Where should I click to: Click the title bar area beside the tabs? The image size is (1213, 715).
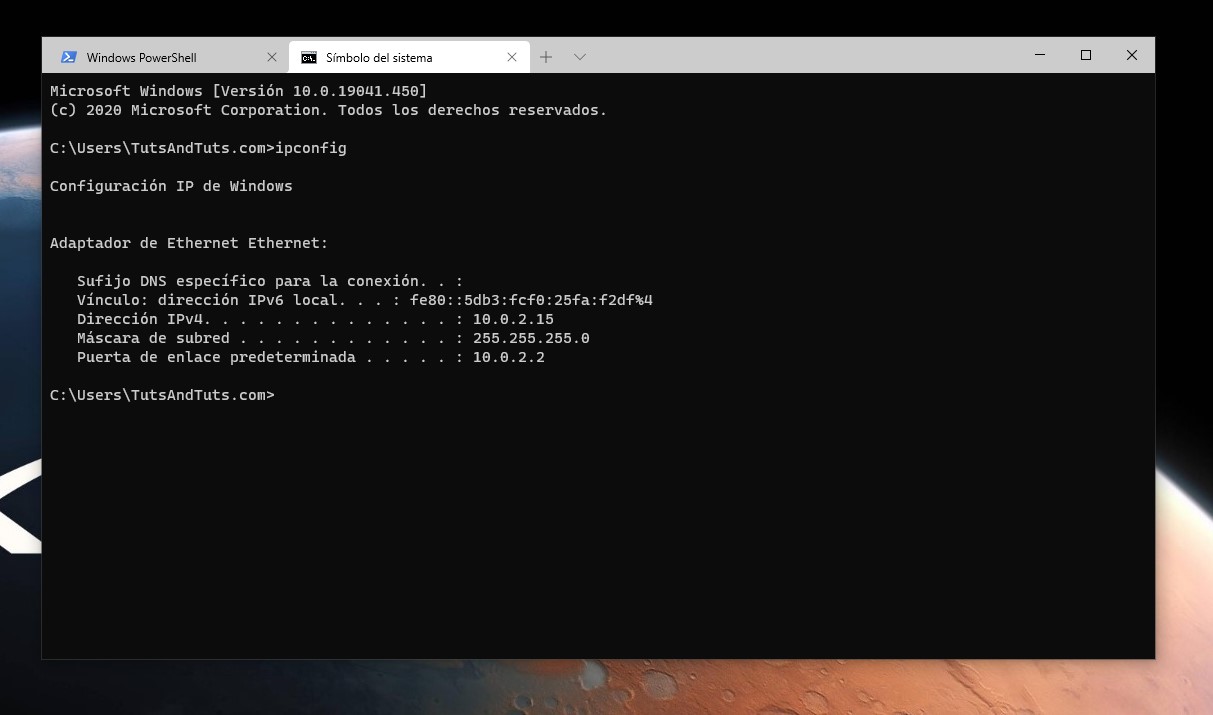(x=800, y=55)
